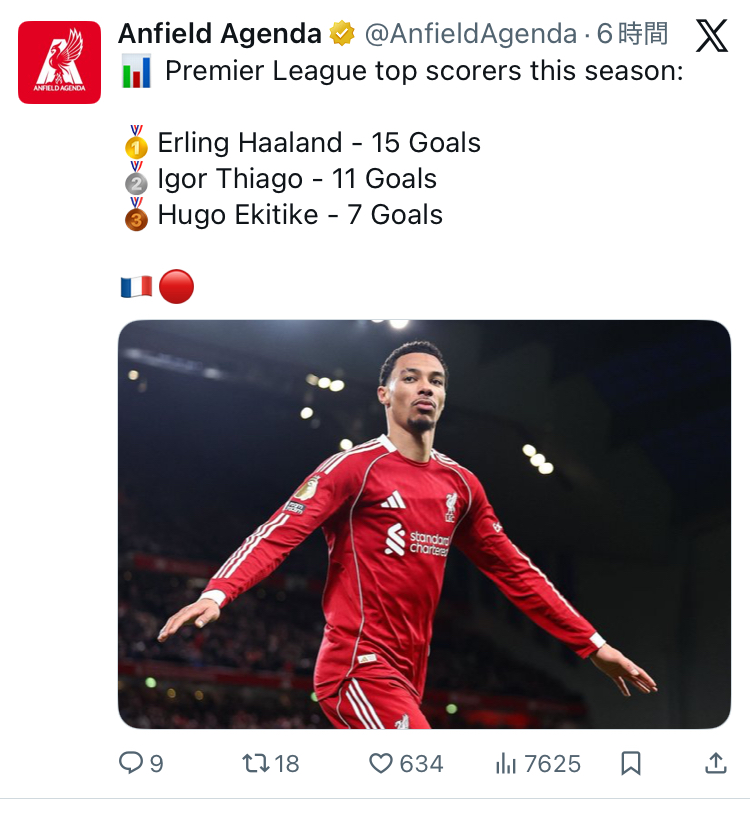Click the Erling Haaland top scorer line
The image size is (750, 816).
(318, 143)
